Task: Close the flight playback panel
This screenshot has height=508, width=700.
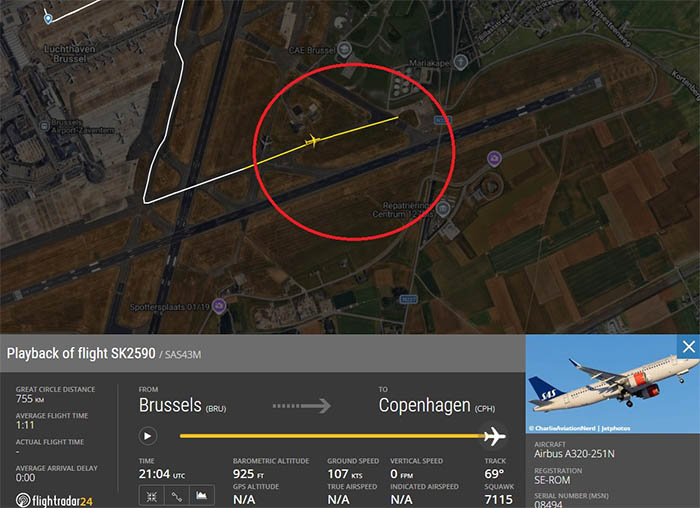Action: pyautogui.click(x=688, y=346)
